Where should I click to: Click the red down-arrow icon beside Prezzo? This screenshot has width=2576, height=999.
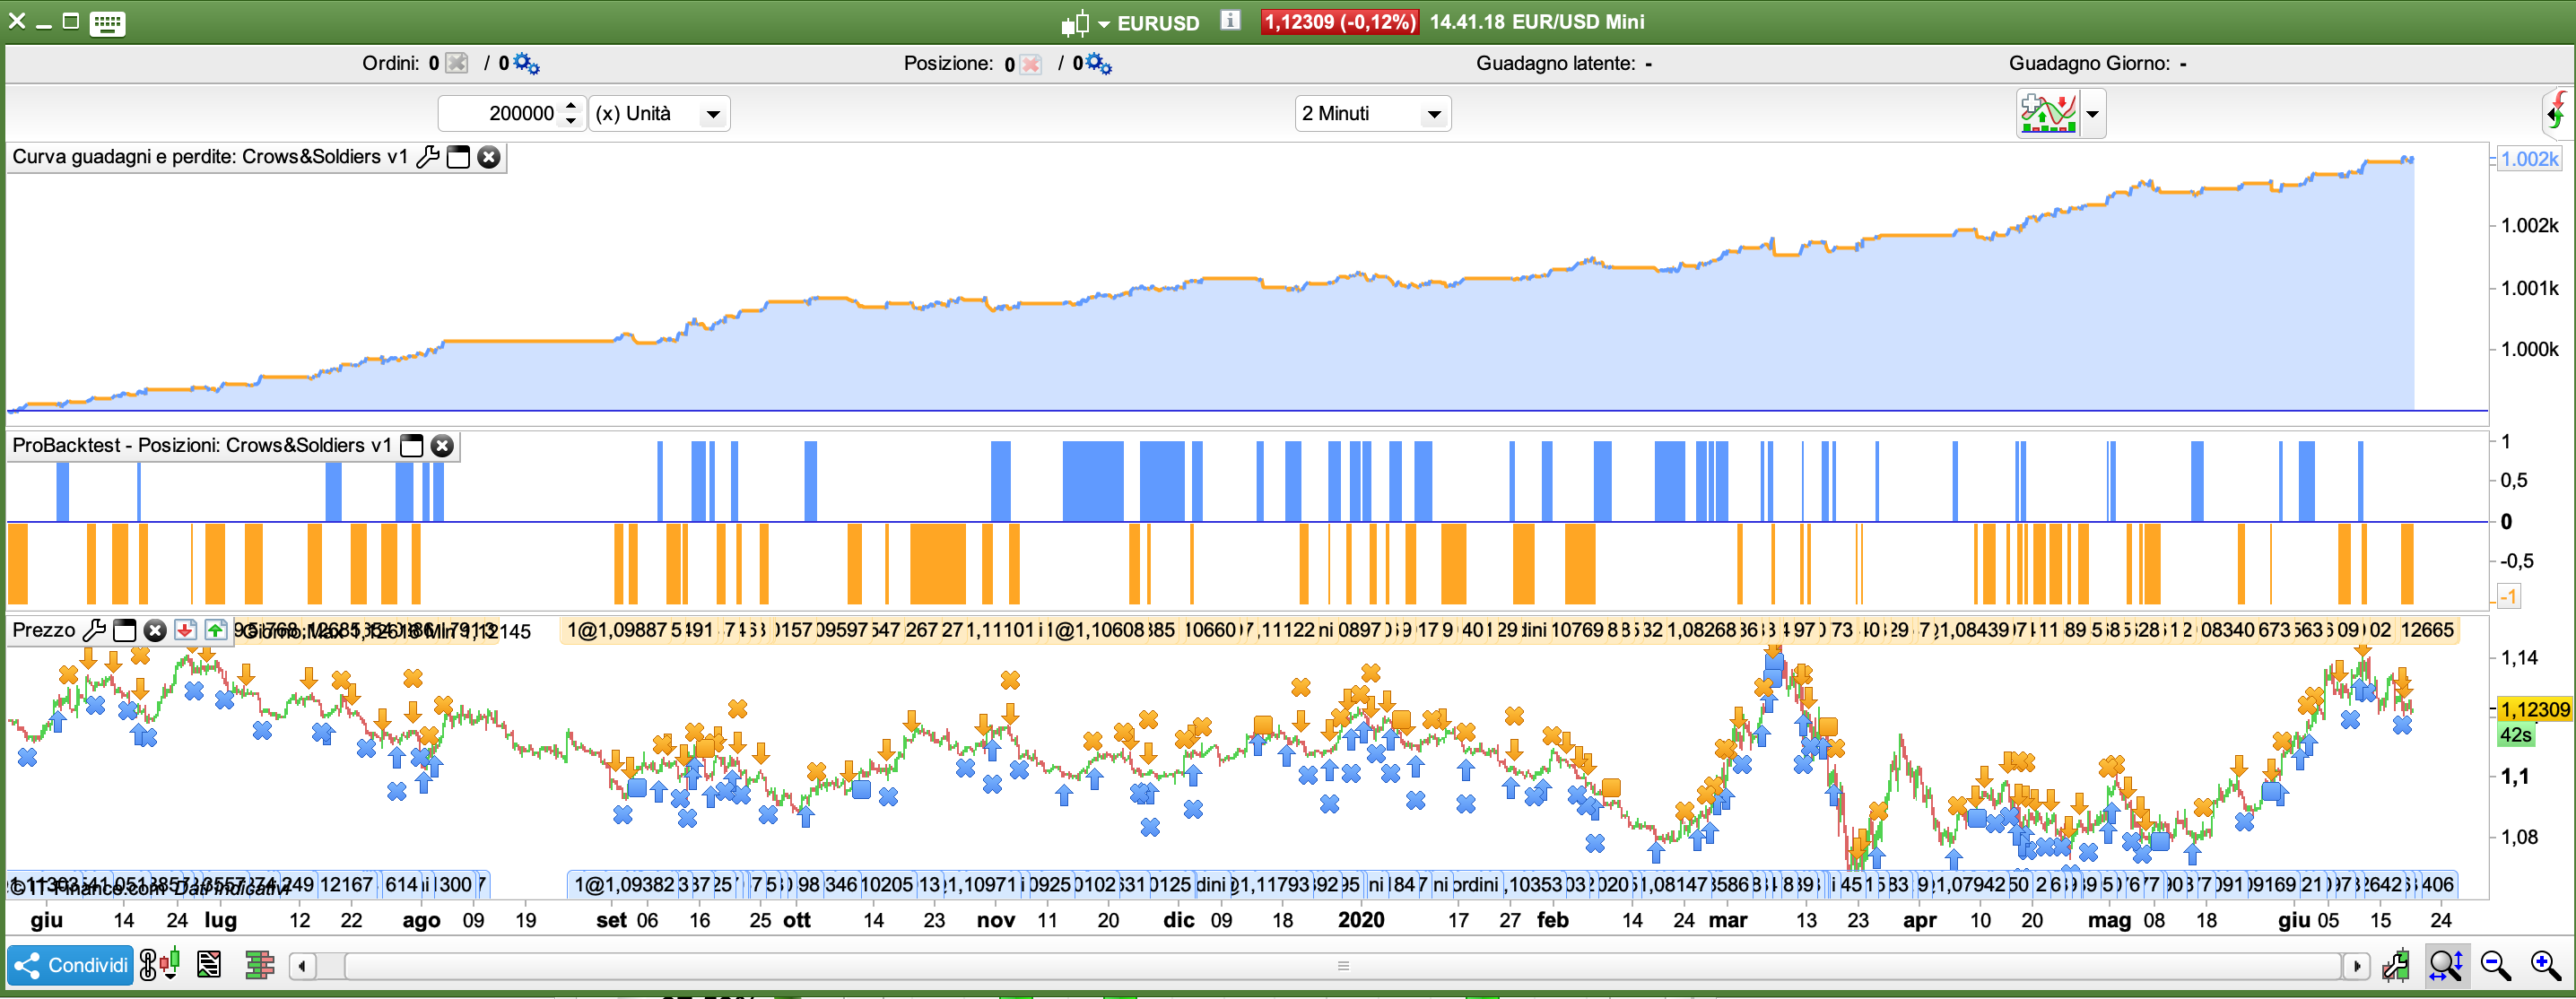tap(185, 630)
